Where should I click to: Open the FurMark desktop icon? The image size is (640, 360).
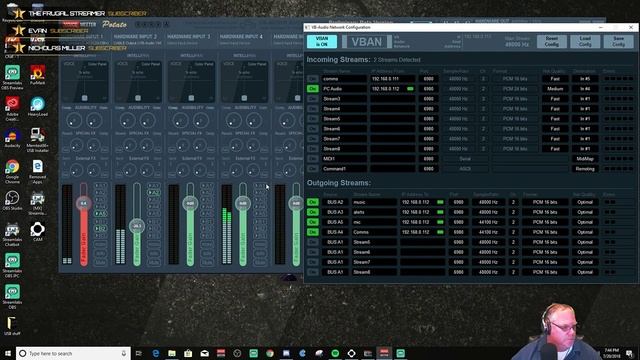tap(38, 75)
